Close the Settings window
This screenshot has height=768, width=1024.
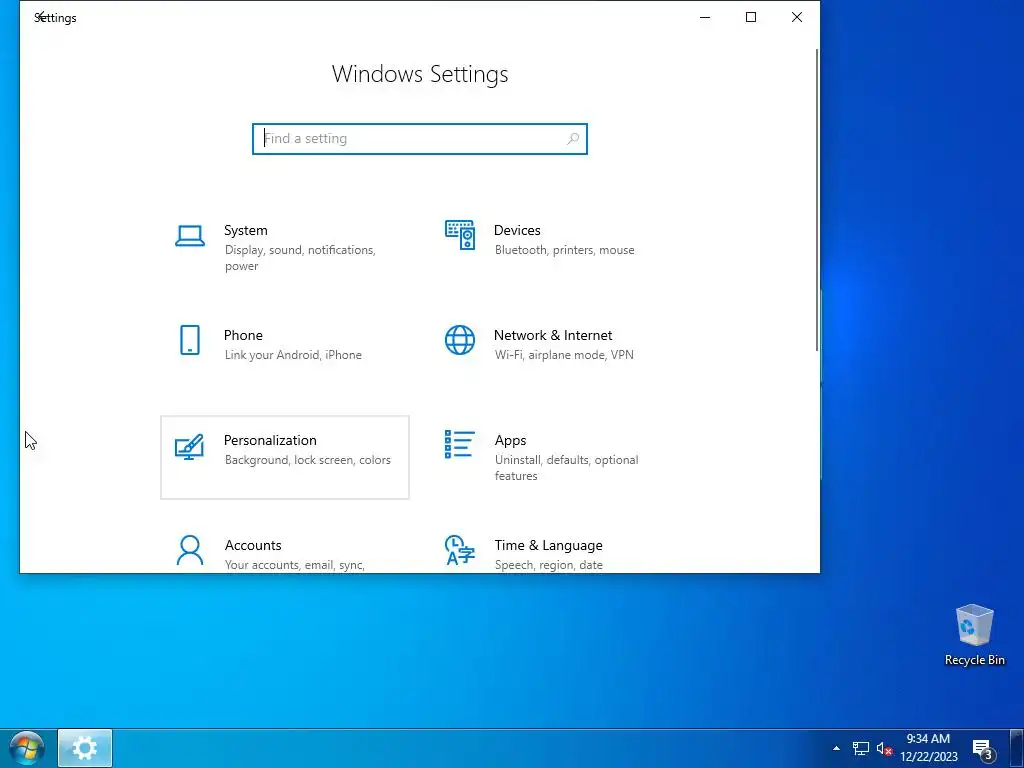tap(797, 17)
